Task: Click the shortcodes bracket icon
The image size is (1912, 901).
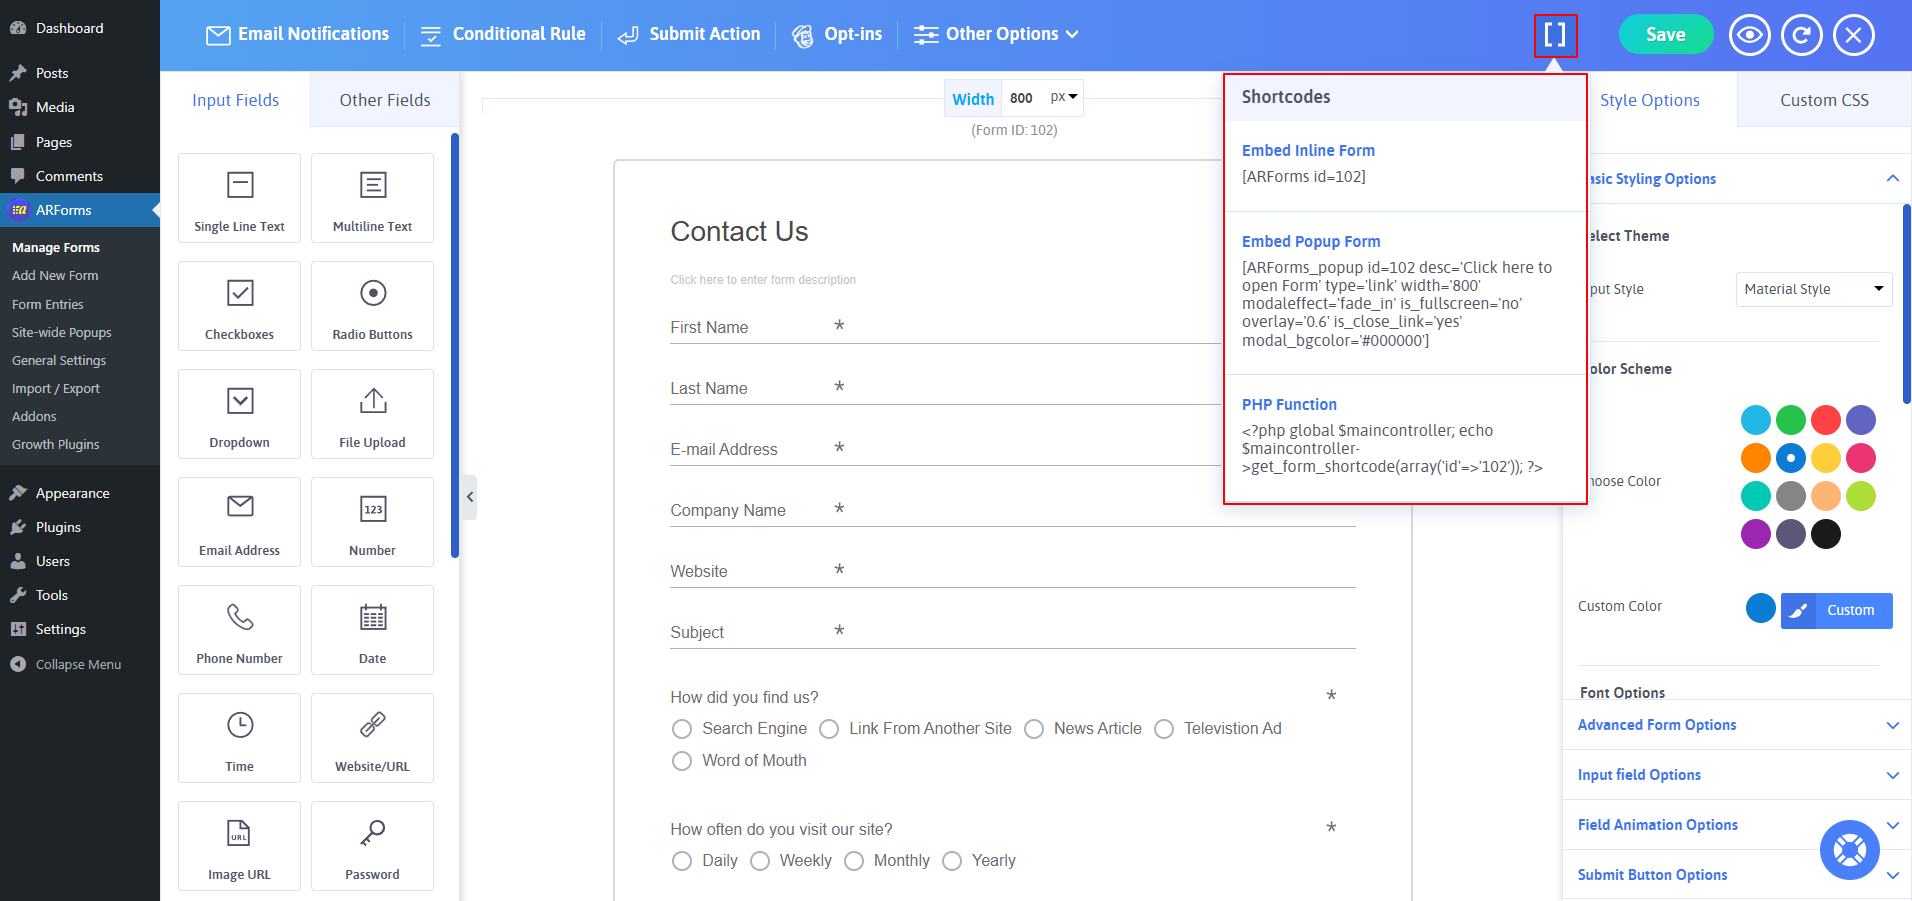Action: tap(1555, 35)
